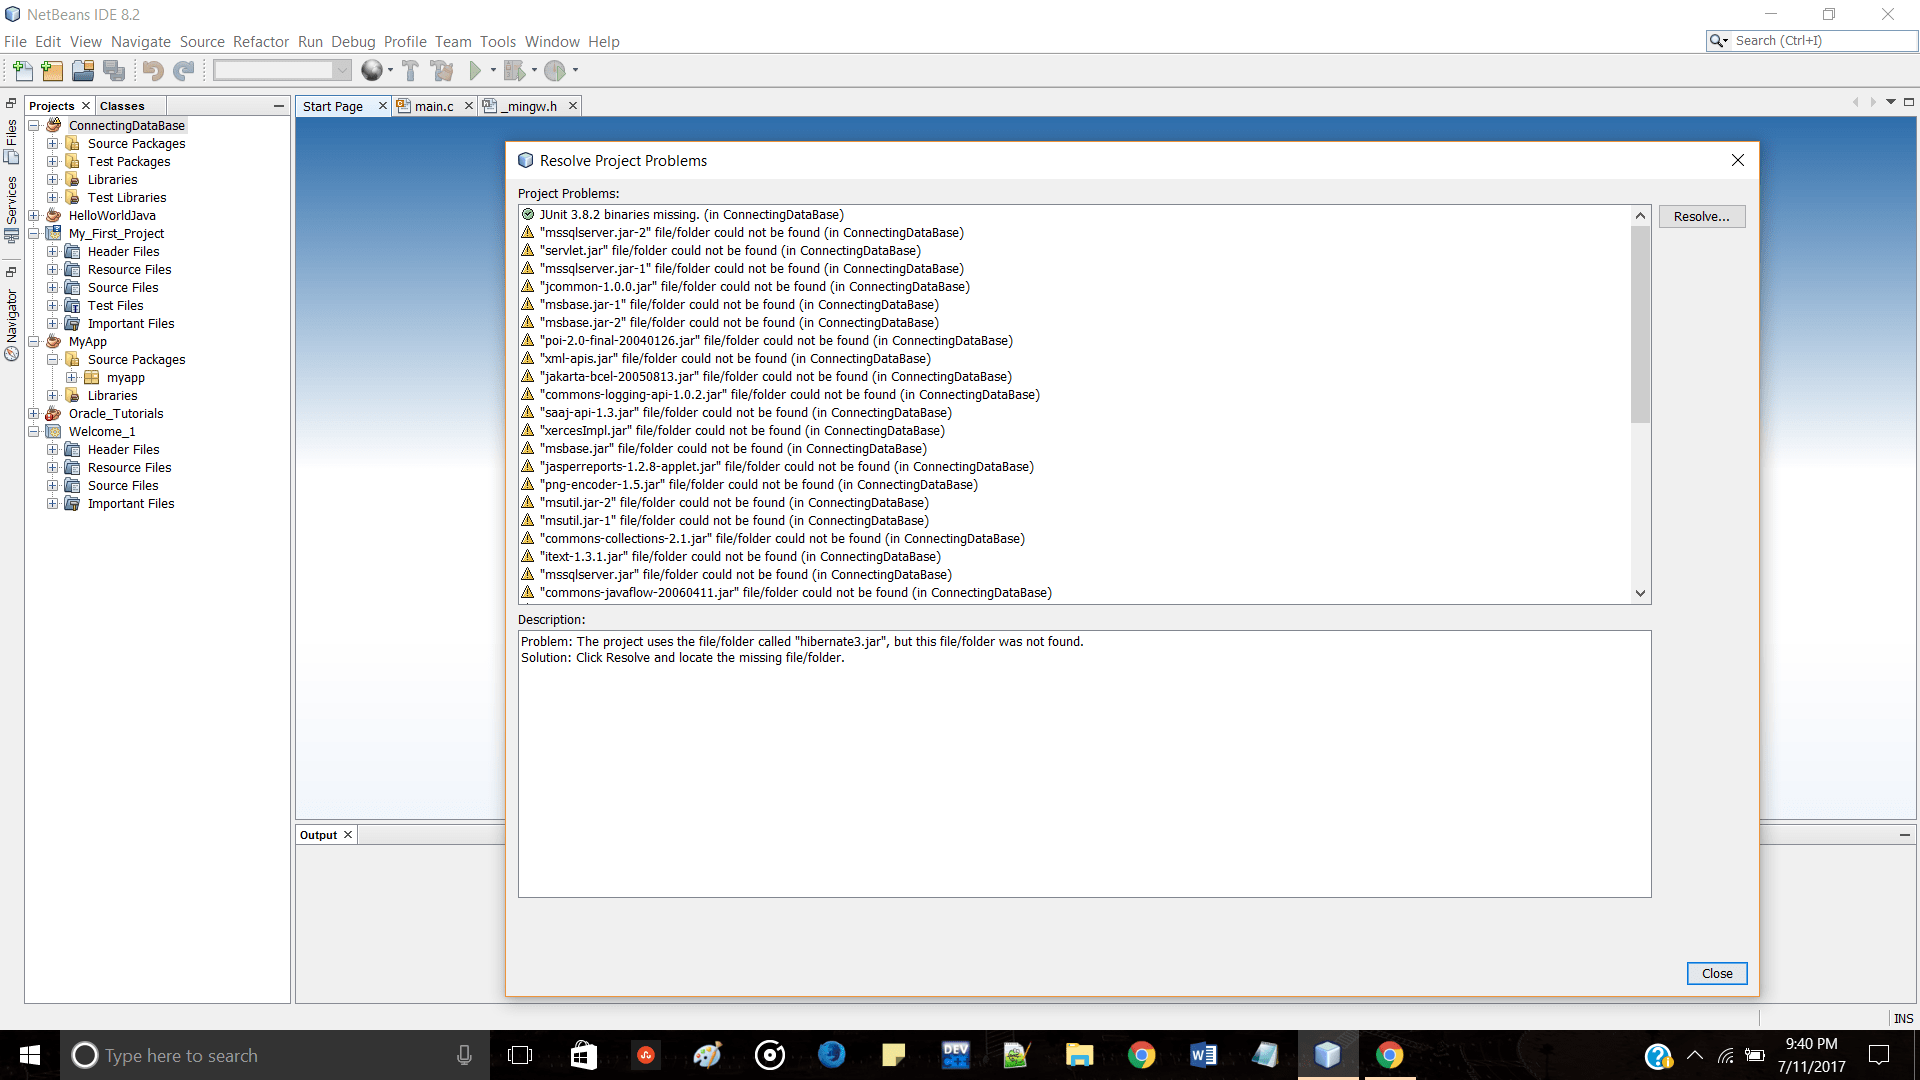Open the Services panel from the sidebar

(x=11, y=200)
